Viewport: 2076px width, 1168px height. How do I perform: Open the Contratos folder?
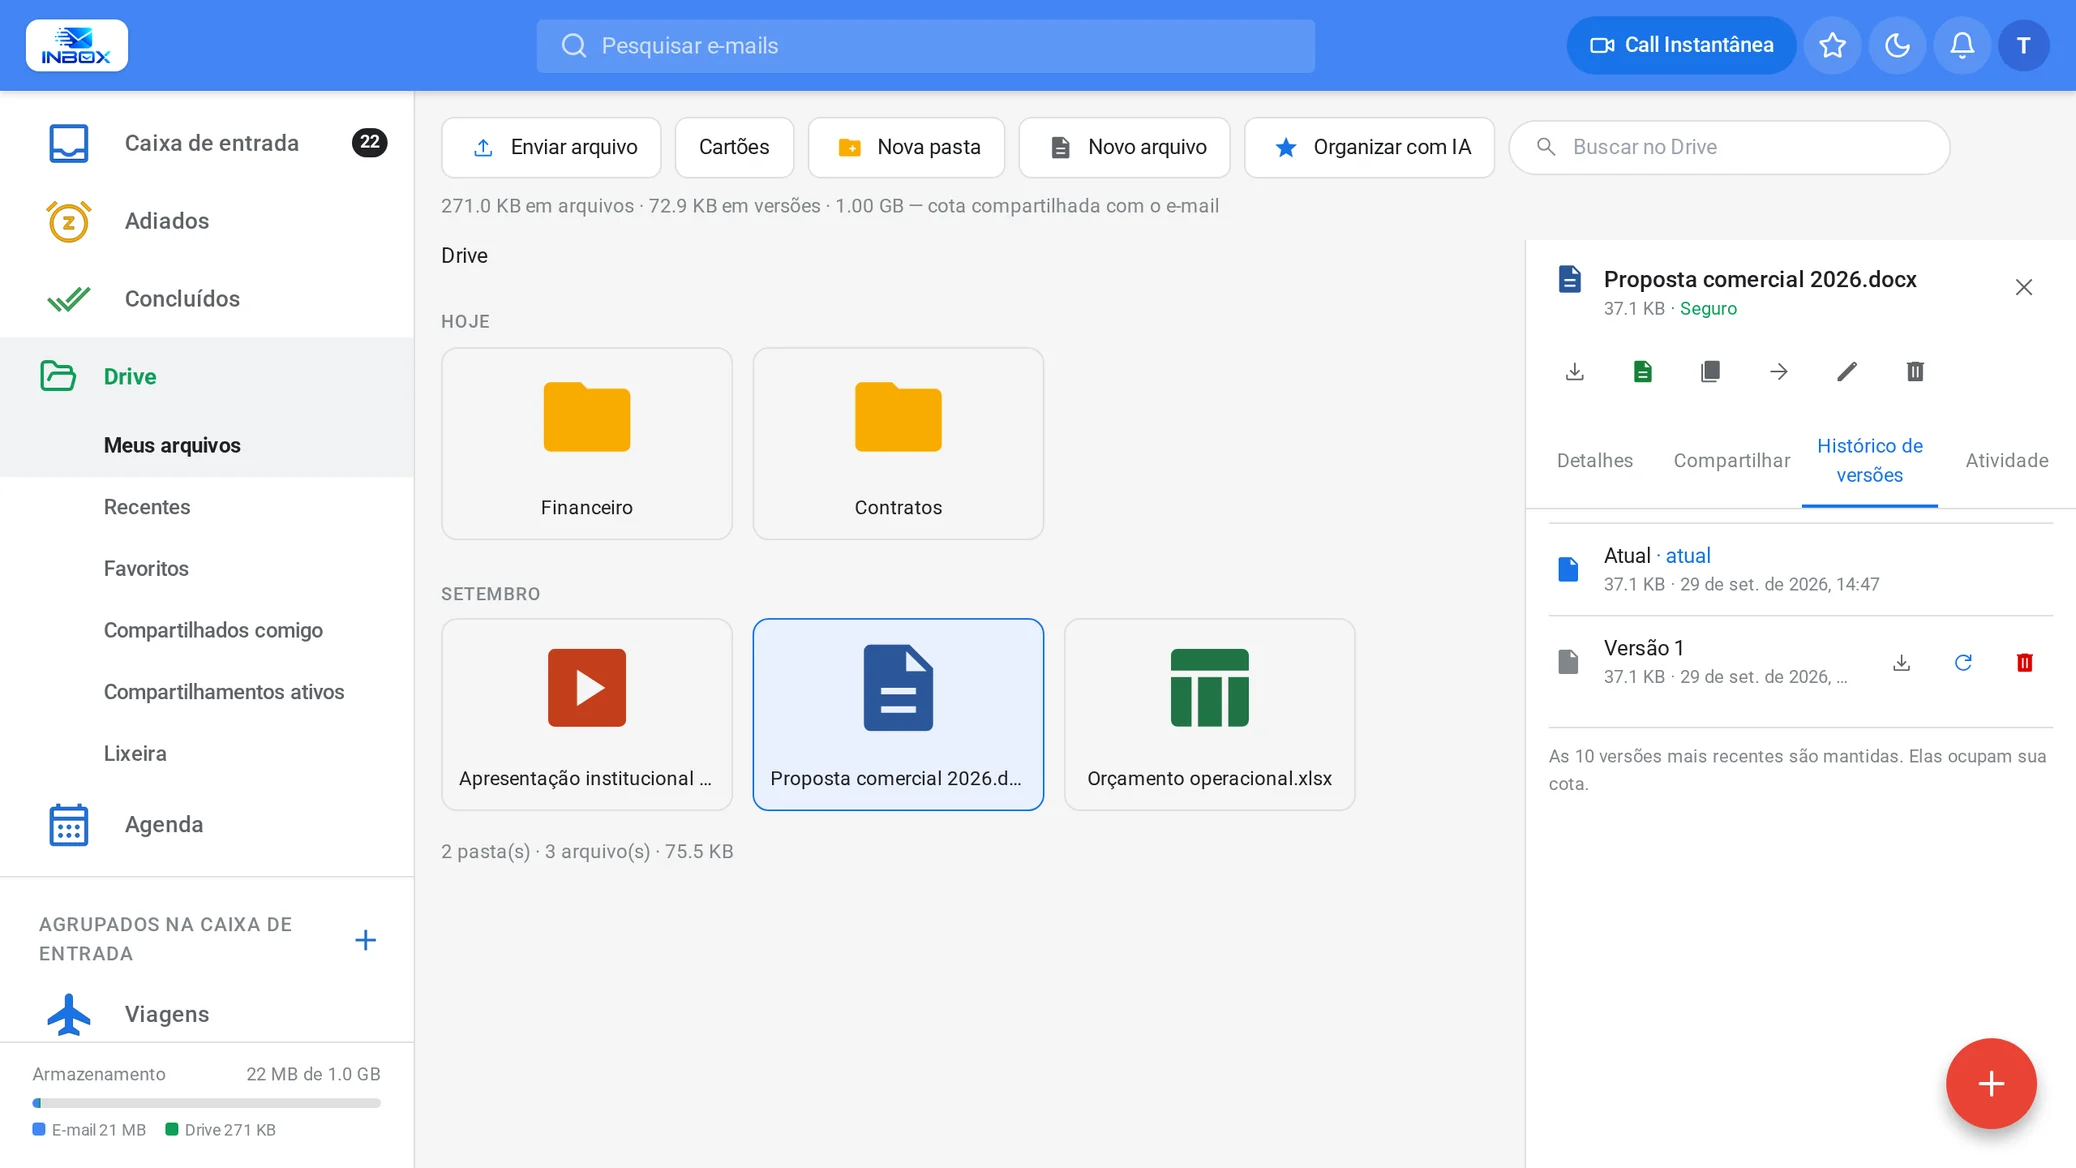[x=898, y=444]
